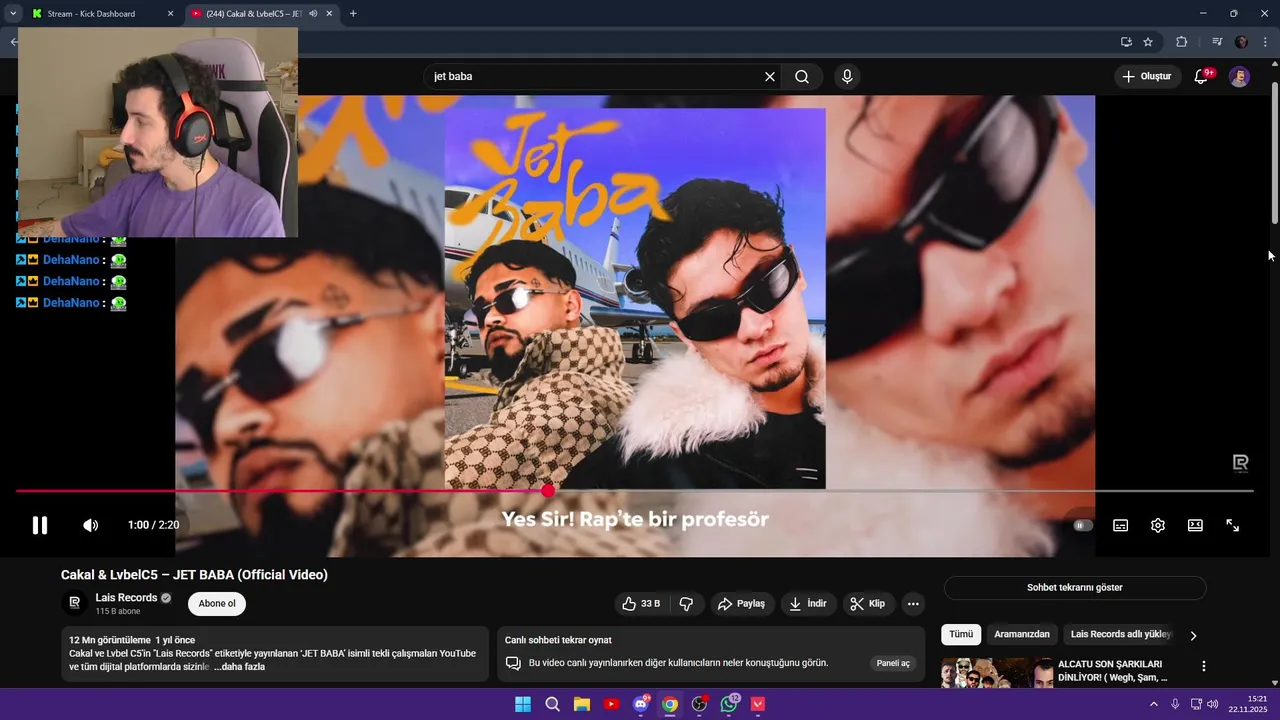Open Valorant from the taskbar
This screenshot has height=720, width=1280.
click(758, 704)
